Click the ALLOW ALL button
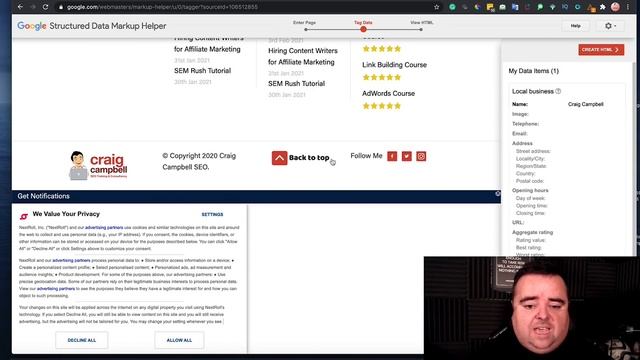Viewport: 640px width, 360px height. coord(179,340)
